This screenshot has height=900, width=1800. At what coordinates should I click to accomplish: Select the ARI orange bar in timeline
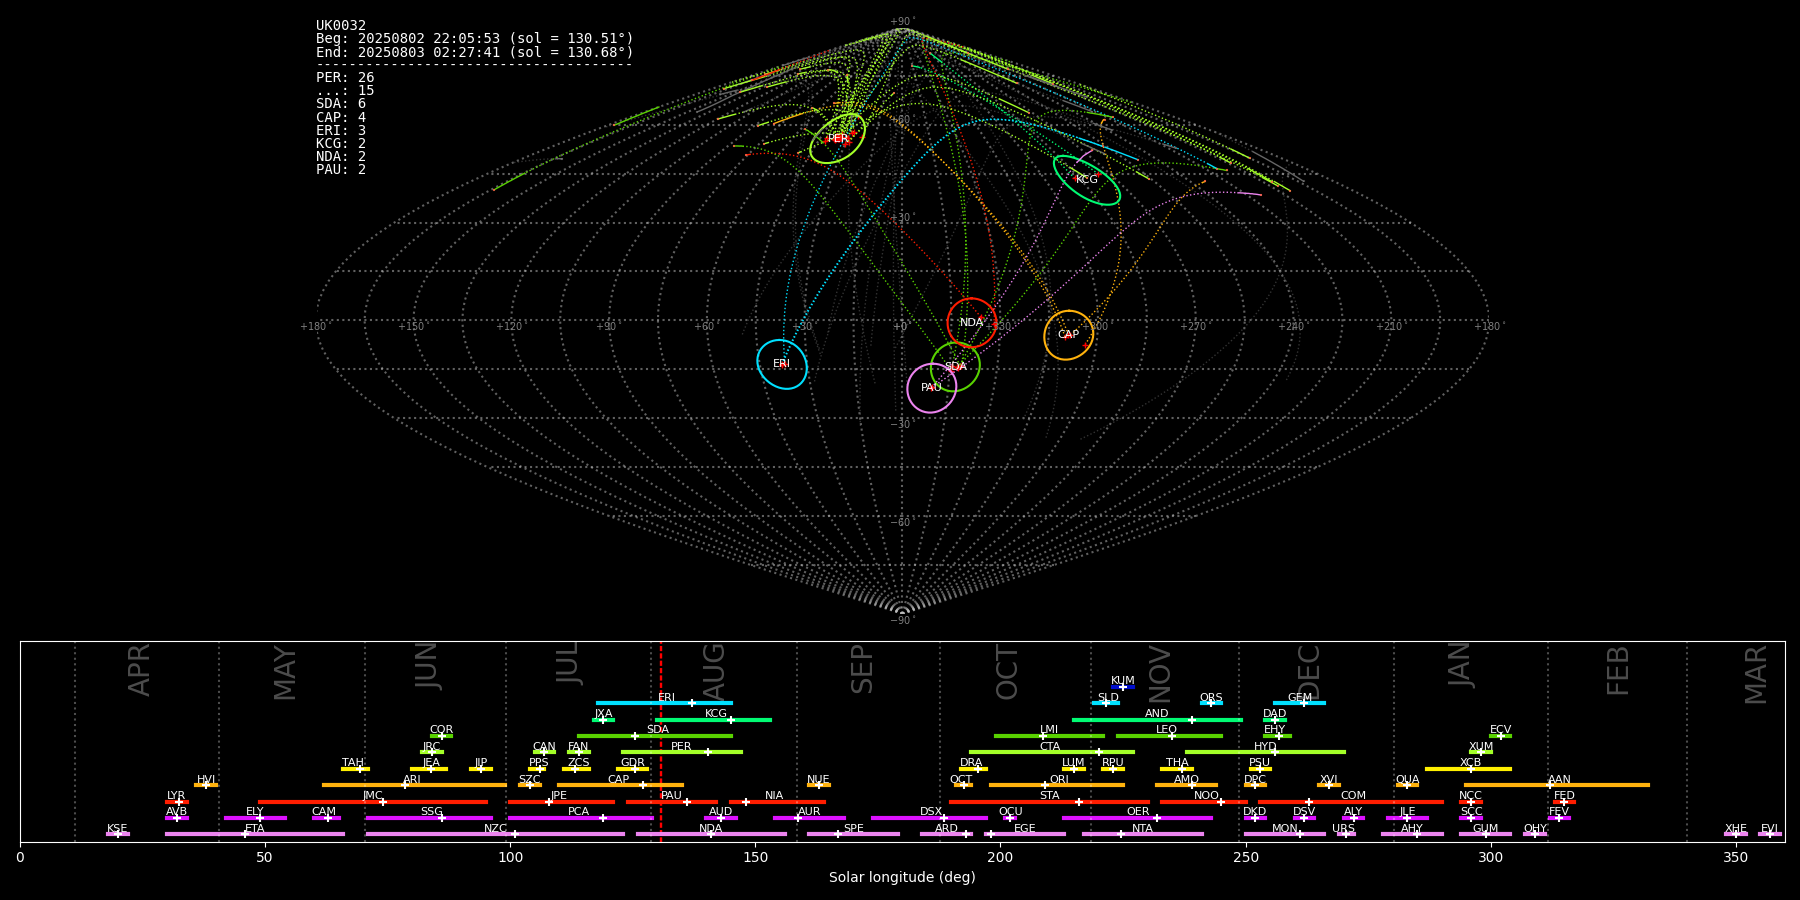(414, 785)
